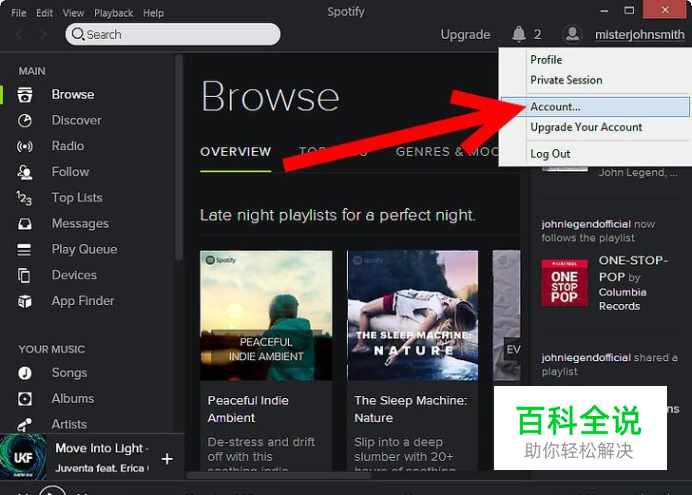This screenshot has width=692, height=495.
Task: Open the Follow label in the sidebar
Action: pos(70,172)
